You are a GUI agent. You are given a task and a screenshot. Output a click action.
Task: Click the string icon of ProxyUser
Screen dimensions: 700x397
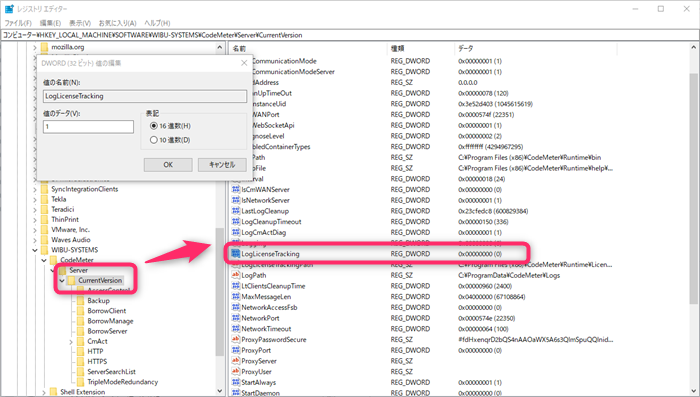[x=236, y=372]
